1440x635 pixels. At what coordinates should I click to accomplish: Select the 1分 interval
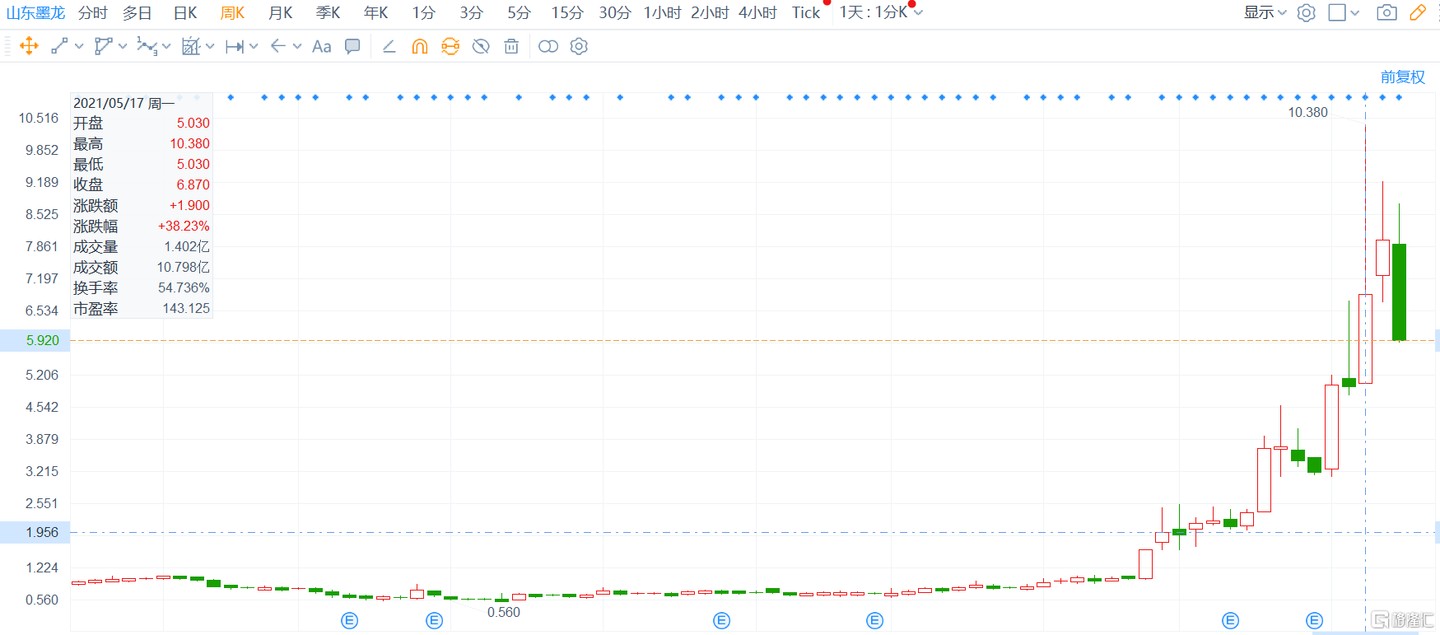(x=424, y=13)
